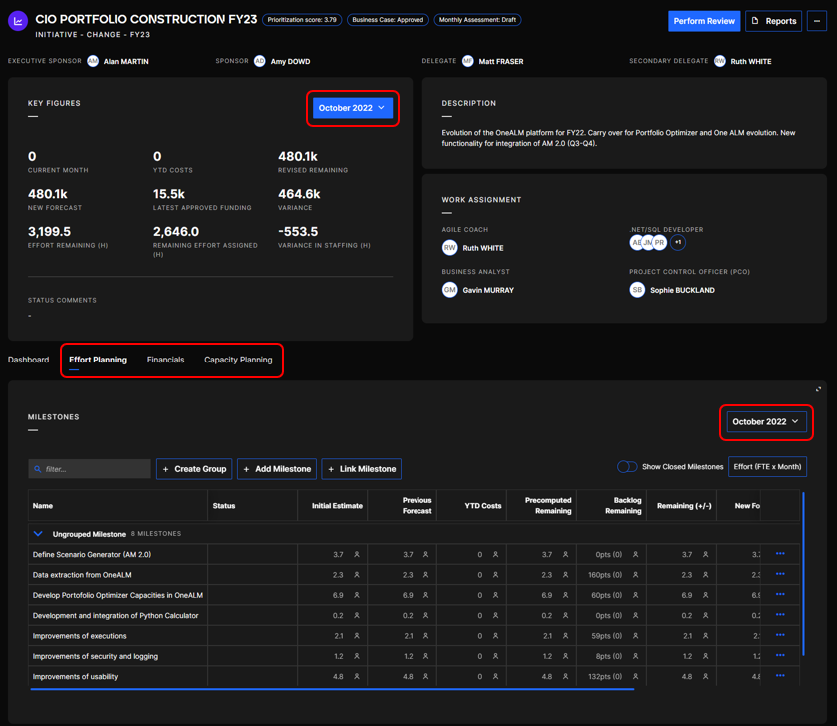Go to the Dashboard tab
This screenshot has height=726, width=837.
click(28, 360)
